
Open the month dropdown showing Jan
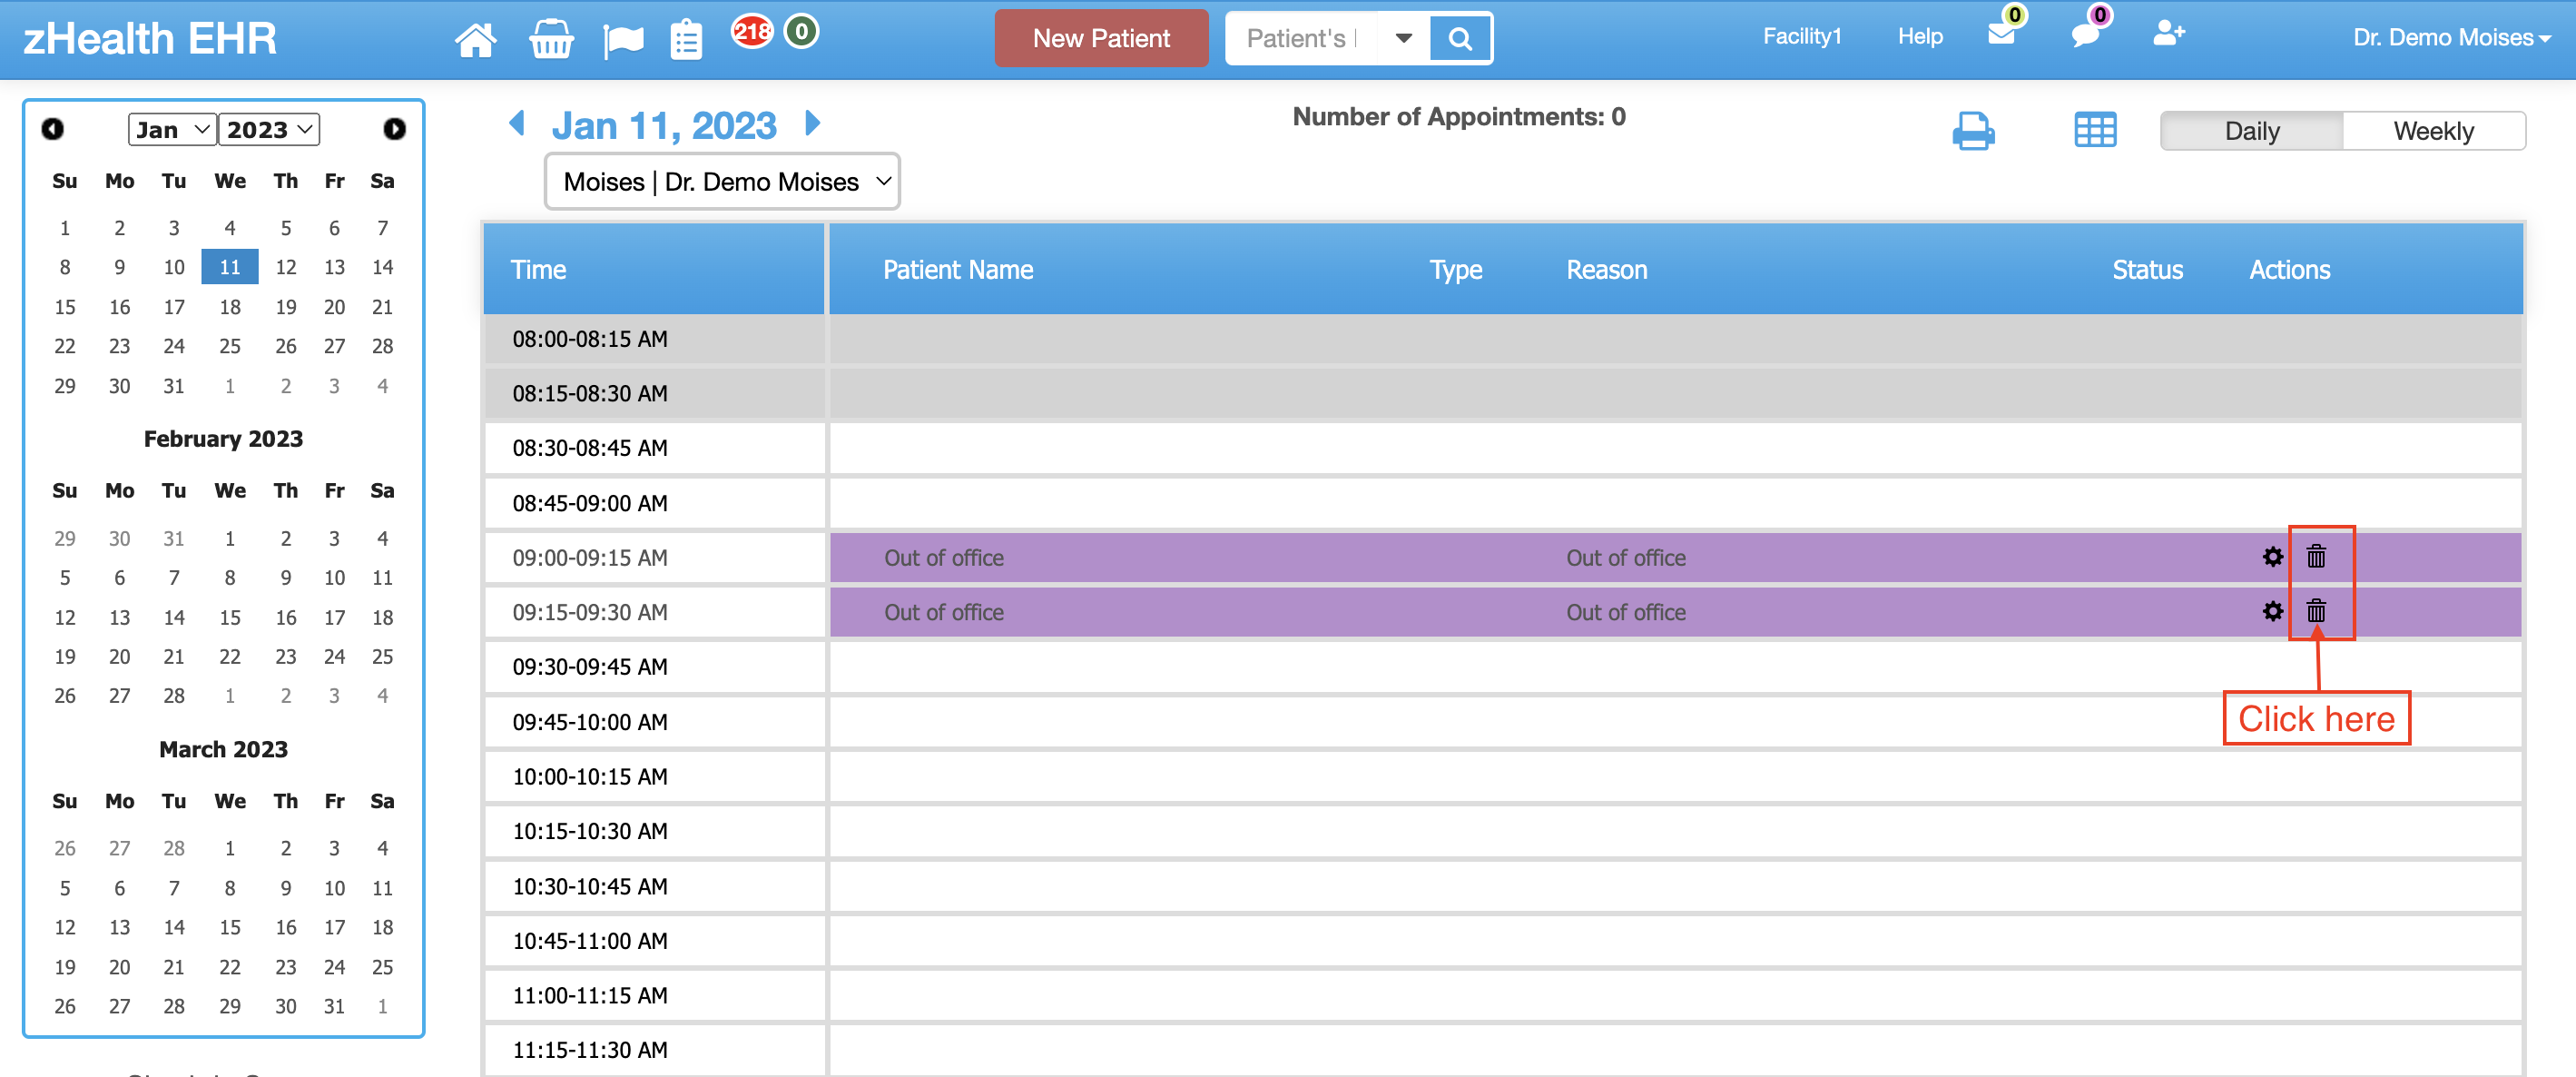(x=171, y=129)
